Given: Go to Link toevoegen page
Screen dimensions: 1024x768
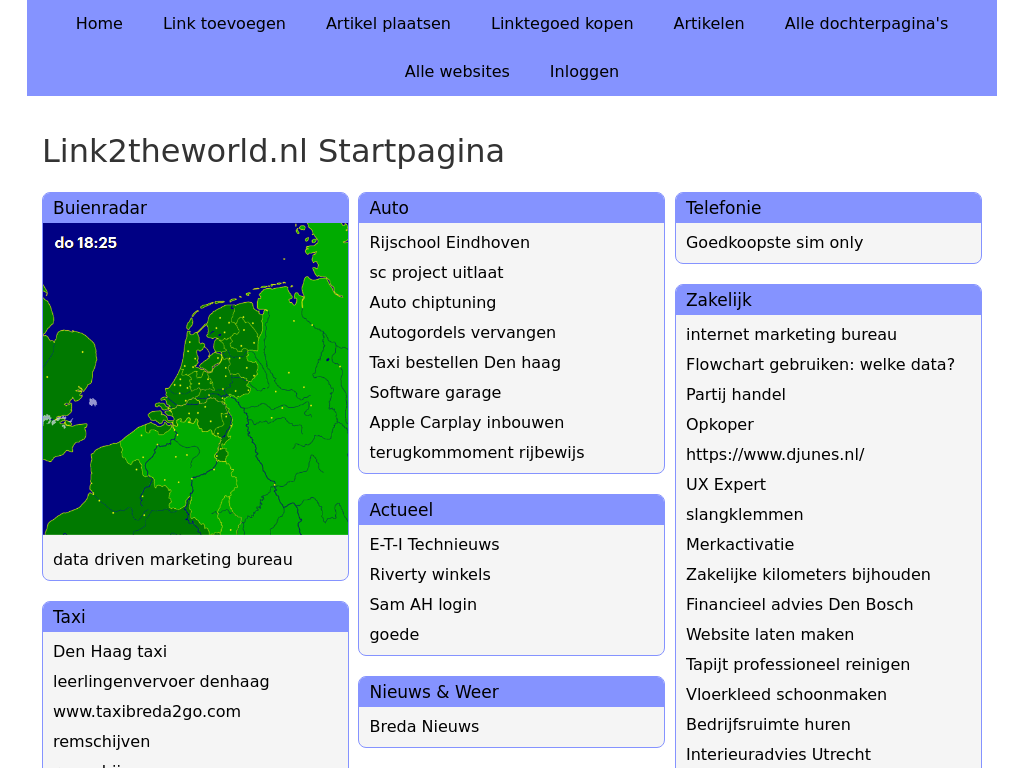Looking at the screenshot, I should pyautogui.click(x=224, y=23).
